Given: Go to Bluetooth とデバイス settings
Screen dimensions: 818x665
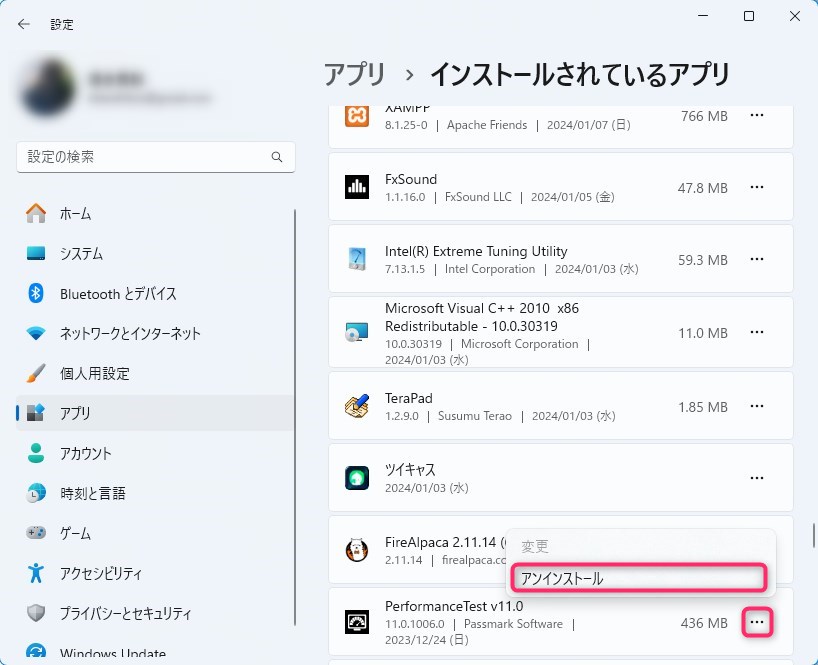Looking at the screenshot, I should click(118, 293).
